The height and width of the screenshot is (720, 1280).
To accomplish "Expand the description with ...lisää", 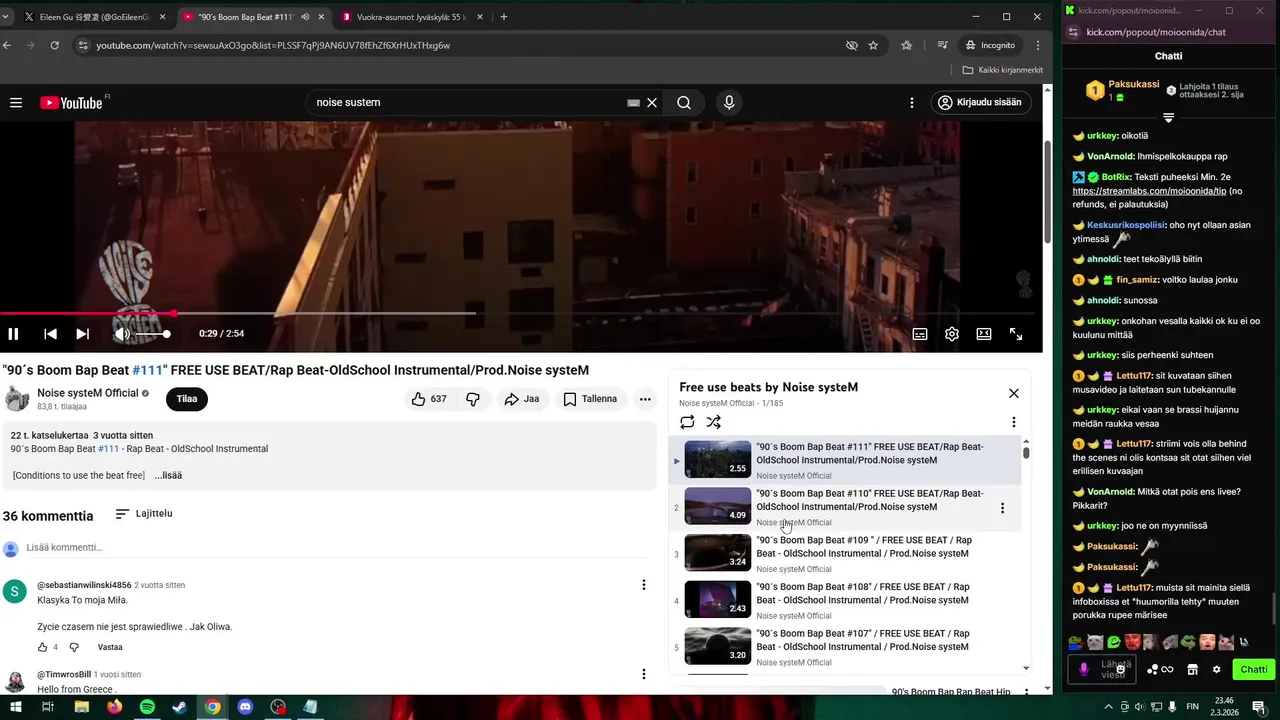I will point(168,475).
